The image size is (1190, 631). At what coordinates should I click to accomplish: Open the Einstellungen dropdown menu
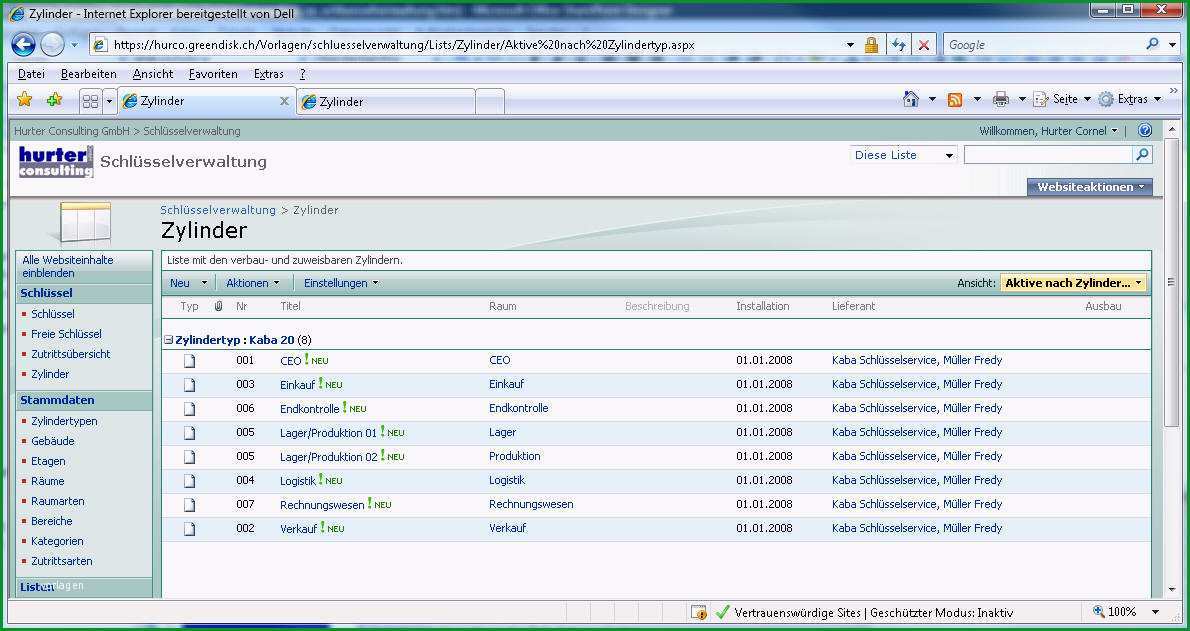(x=341, y=283)
